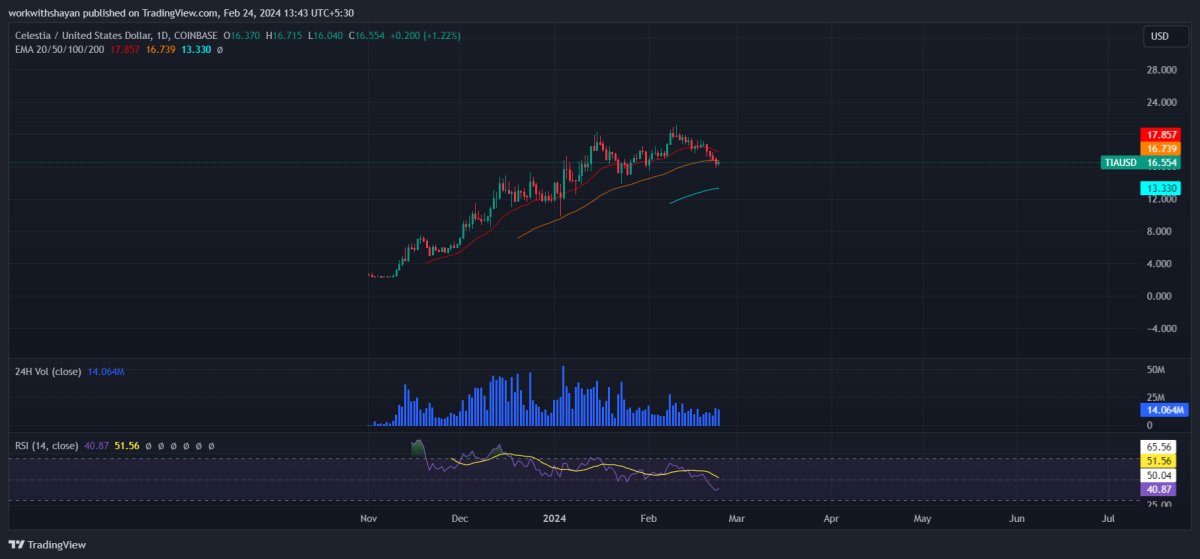Viewport: 1200px width, 559px height.
Task: Click the yellow 51.56 RSI axis label
Action: tap(1160, 460)
